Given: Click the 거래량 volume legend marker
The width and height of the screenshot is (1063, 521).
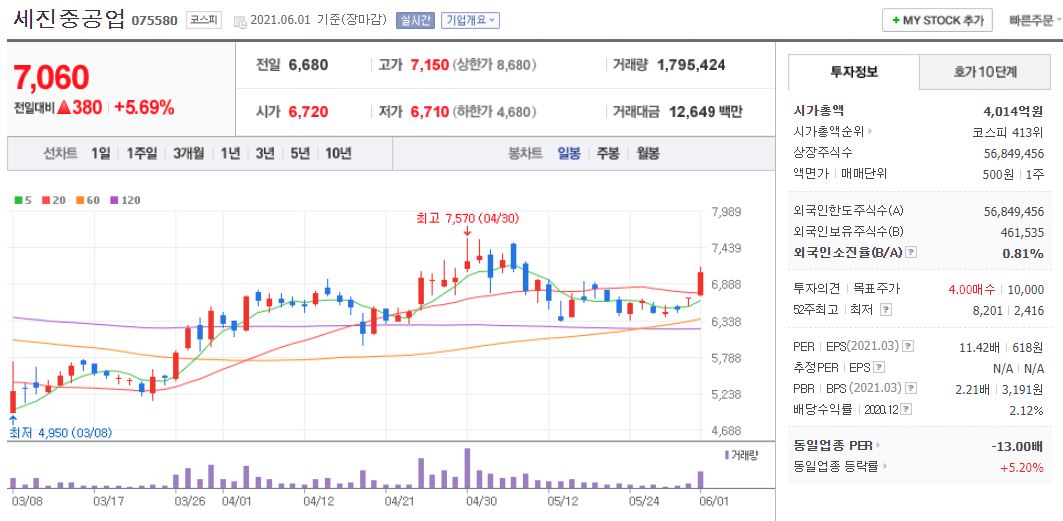Looking at the screenshot, I should click(740, 455).
